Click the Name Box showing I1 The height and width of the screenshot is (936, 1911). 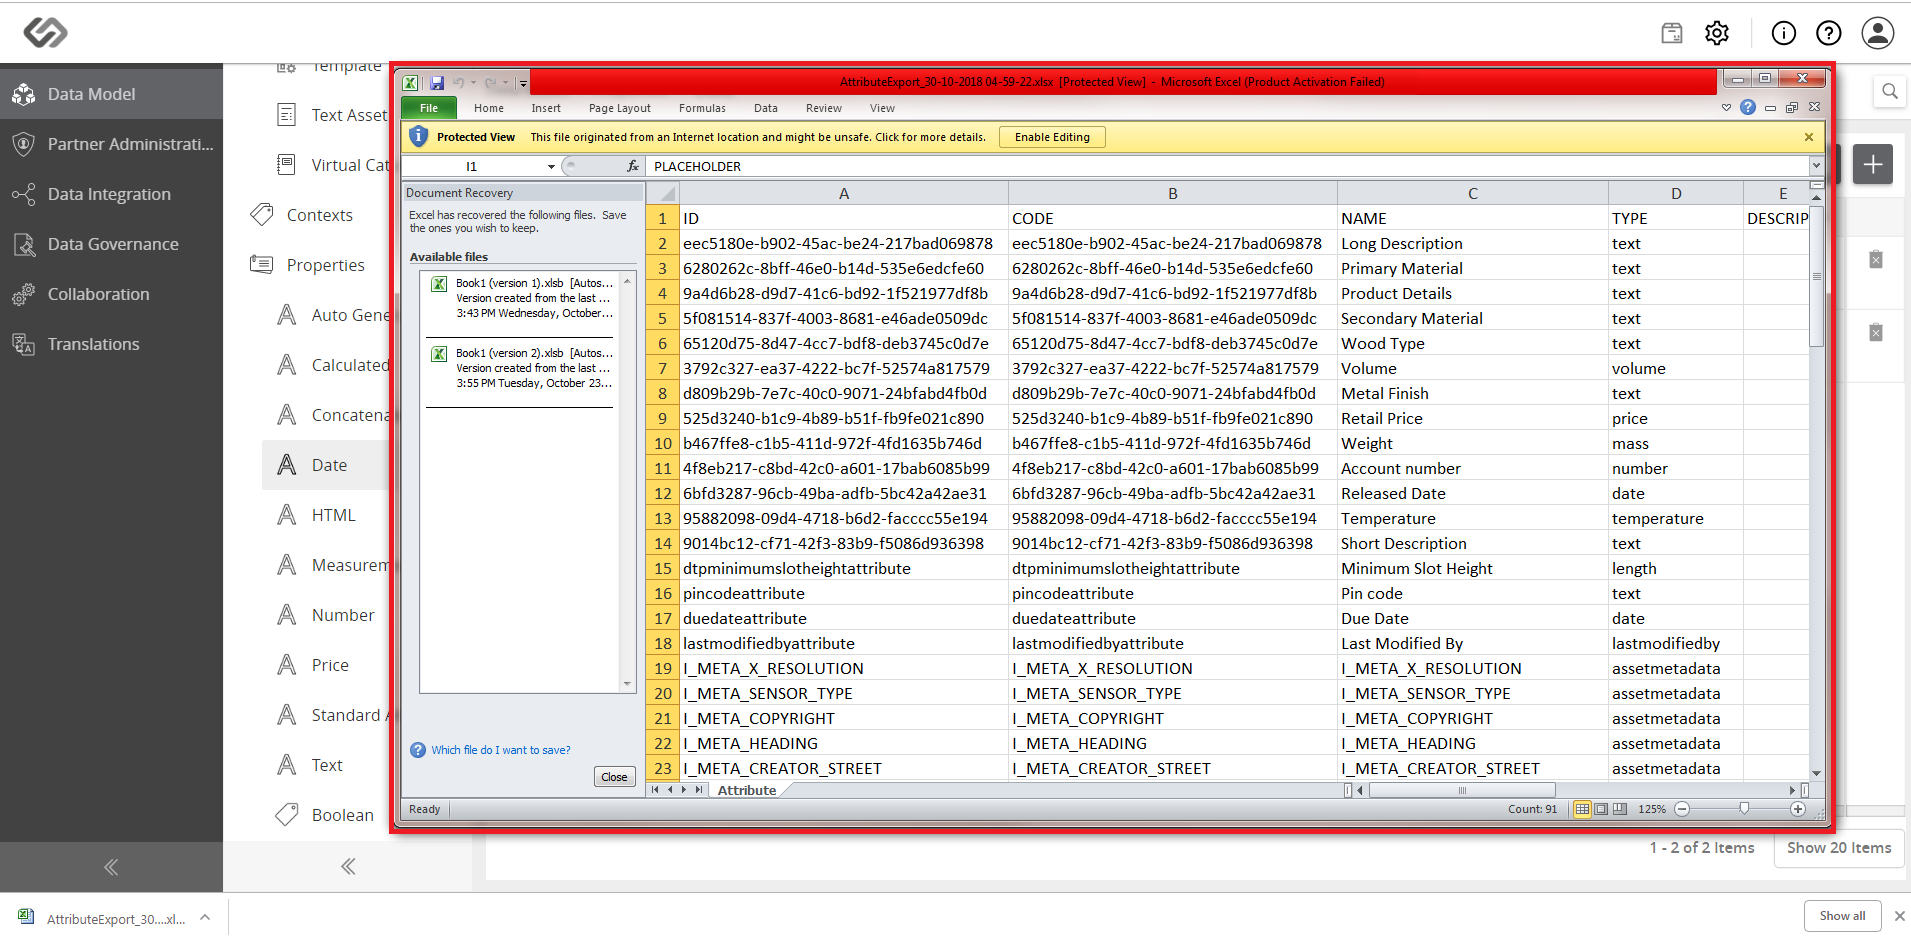coord(472,167)
